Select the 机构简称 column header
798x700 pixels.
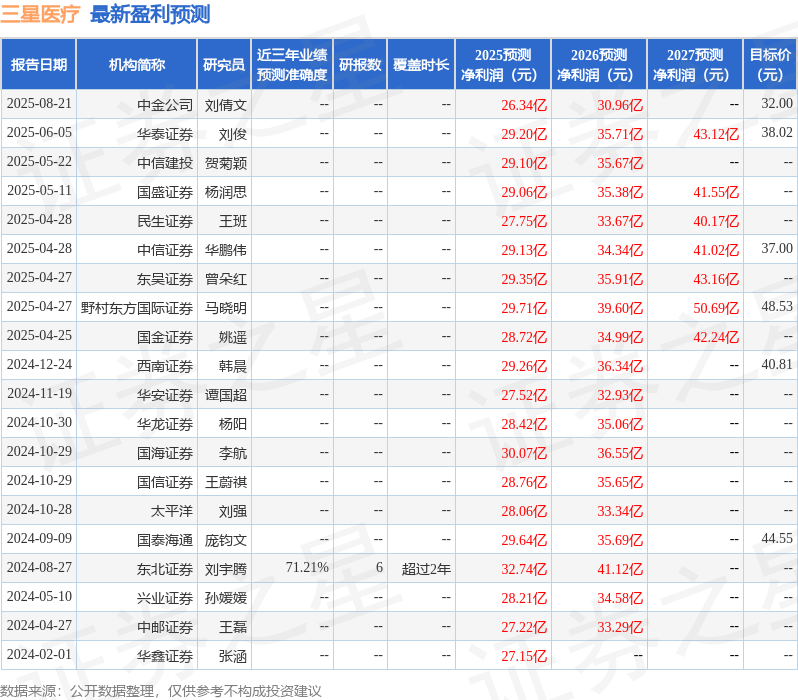[x=136, y=65]
